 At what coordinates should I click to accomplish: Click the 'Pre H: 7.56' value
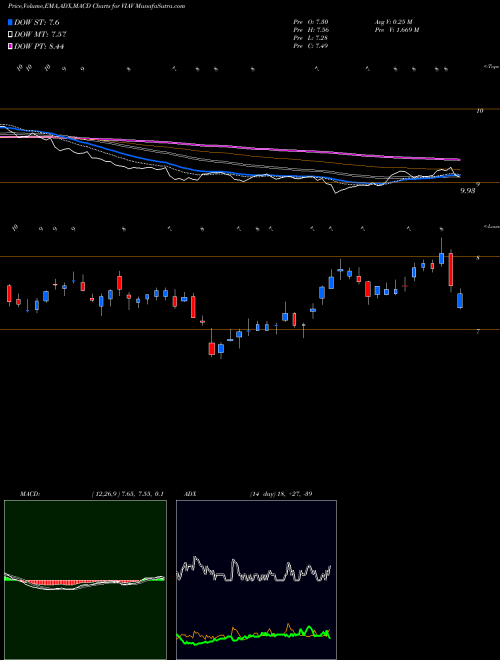[311, 30]
